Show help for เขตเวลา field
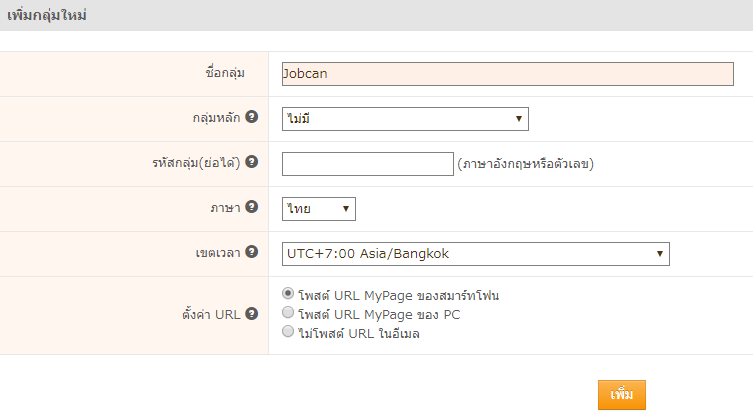The height and width of the screenshot is (418, 753). coord(252,252)
